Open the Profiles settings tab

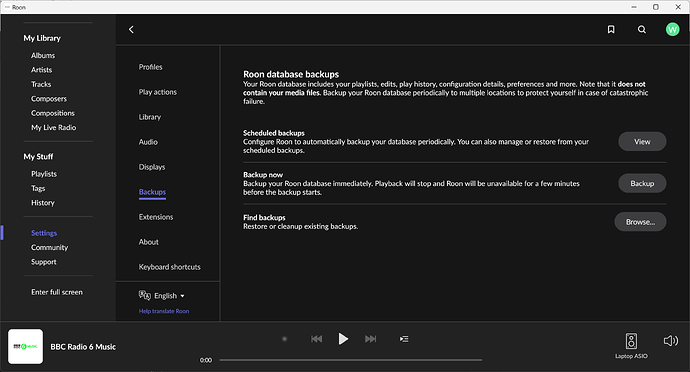pyautogui.click(x=150, y=67)
